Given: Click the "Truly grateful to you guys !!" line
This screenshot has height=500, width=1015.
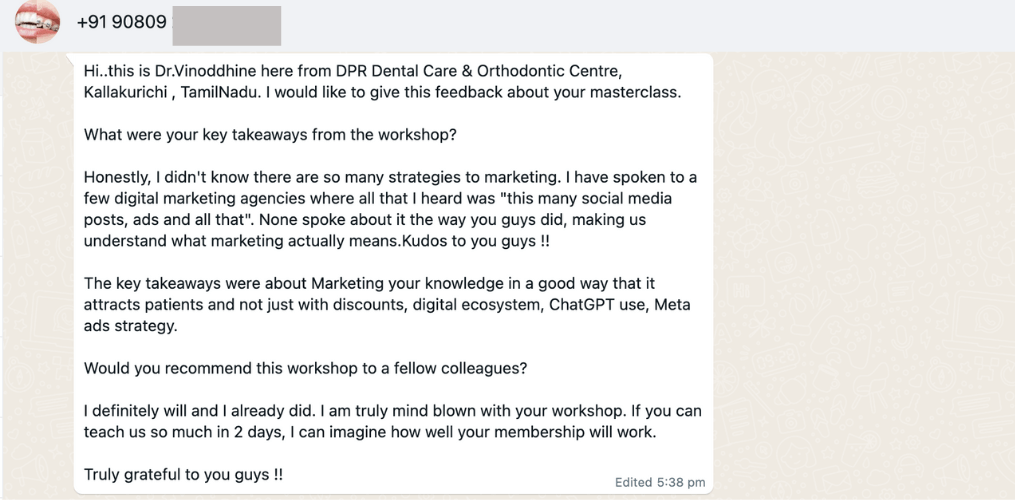Looking at the screenshot, I should click(183, 475).
